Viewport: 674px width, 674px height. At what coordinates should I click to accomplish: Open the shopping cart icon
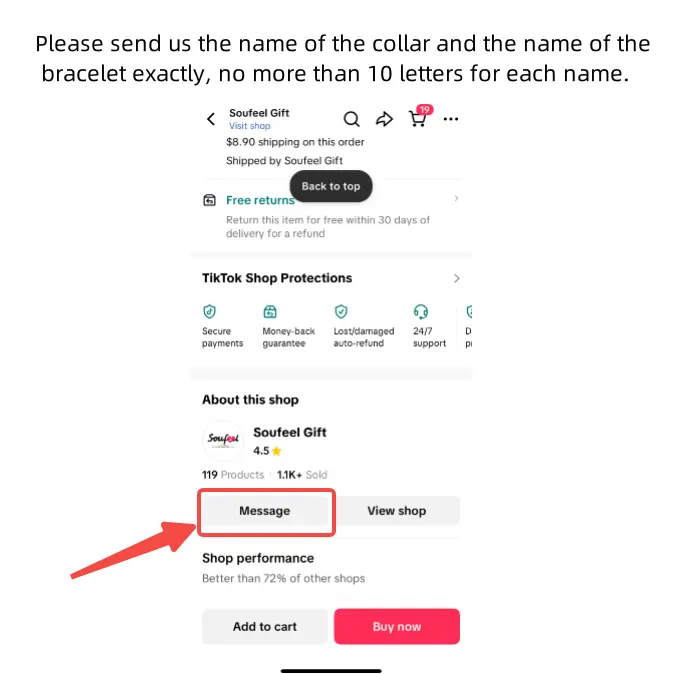click(418, 119)
